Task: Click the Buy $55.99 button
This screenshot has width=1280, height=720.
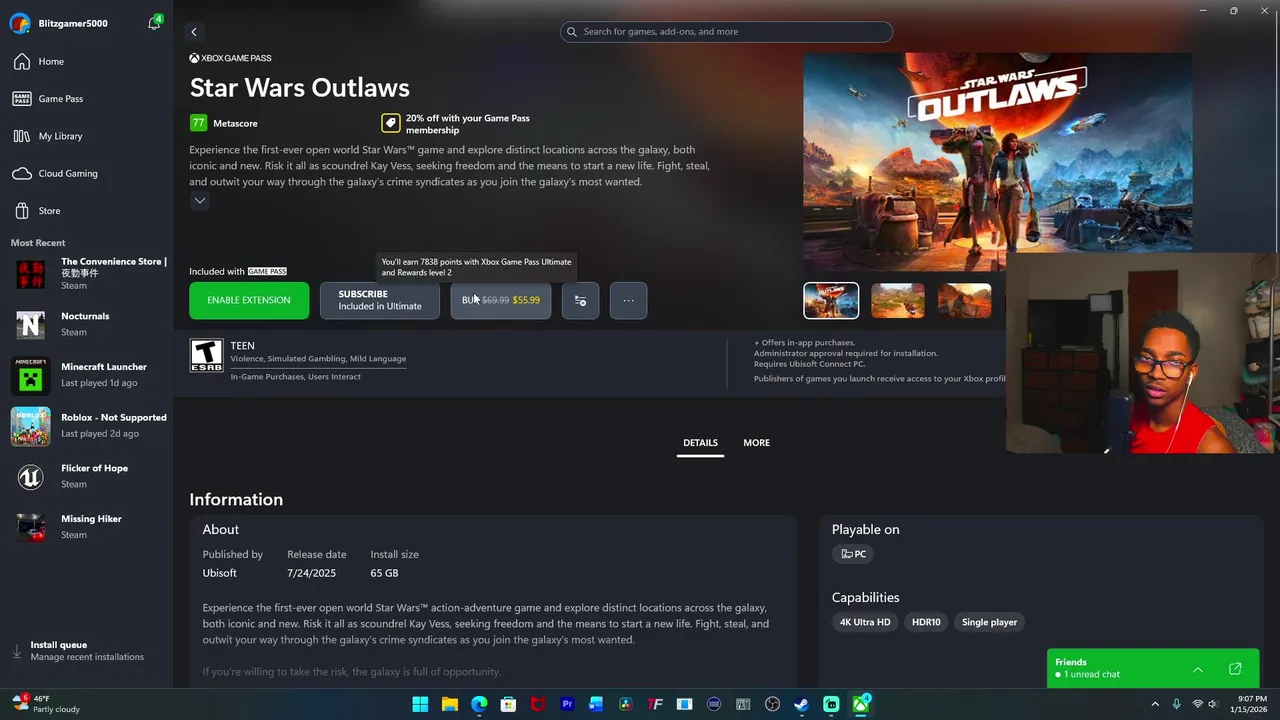Action: click(500, 300)
